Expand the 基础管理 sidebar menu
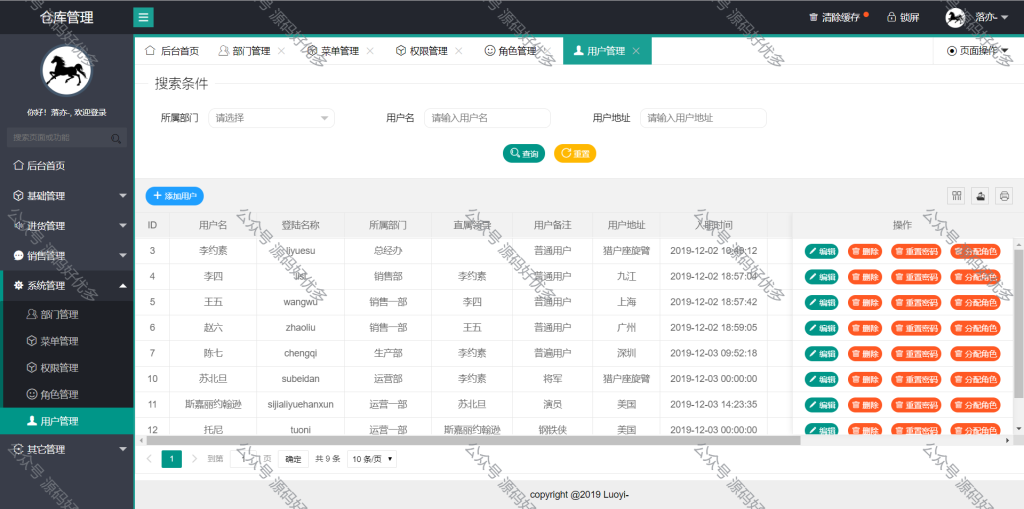Screen dimensions: 1024x509 point(67,195)
